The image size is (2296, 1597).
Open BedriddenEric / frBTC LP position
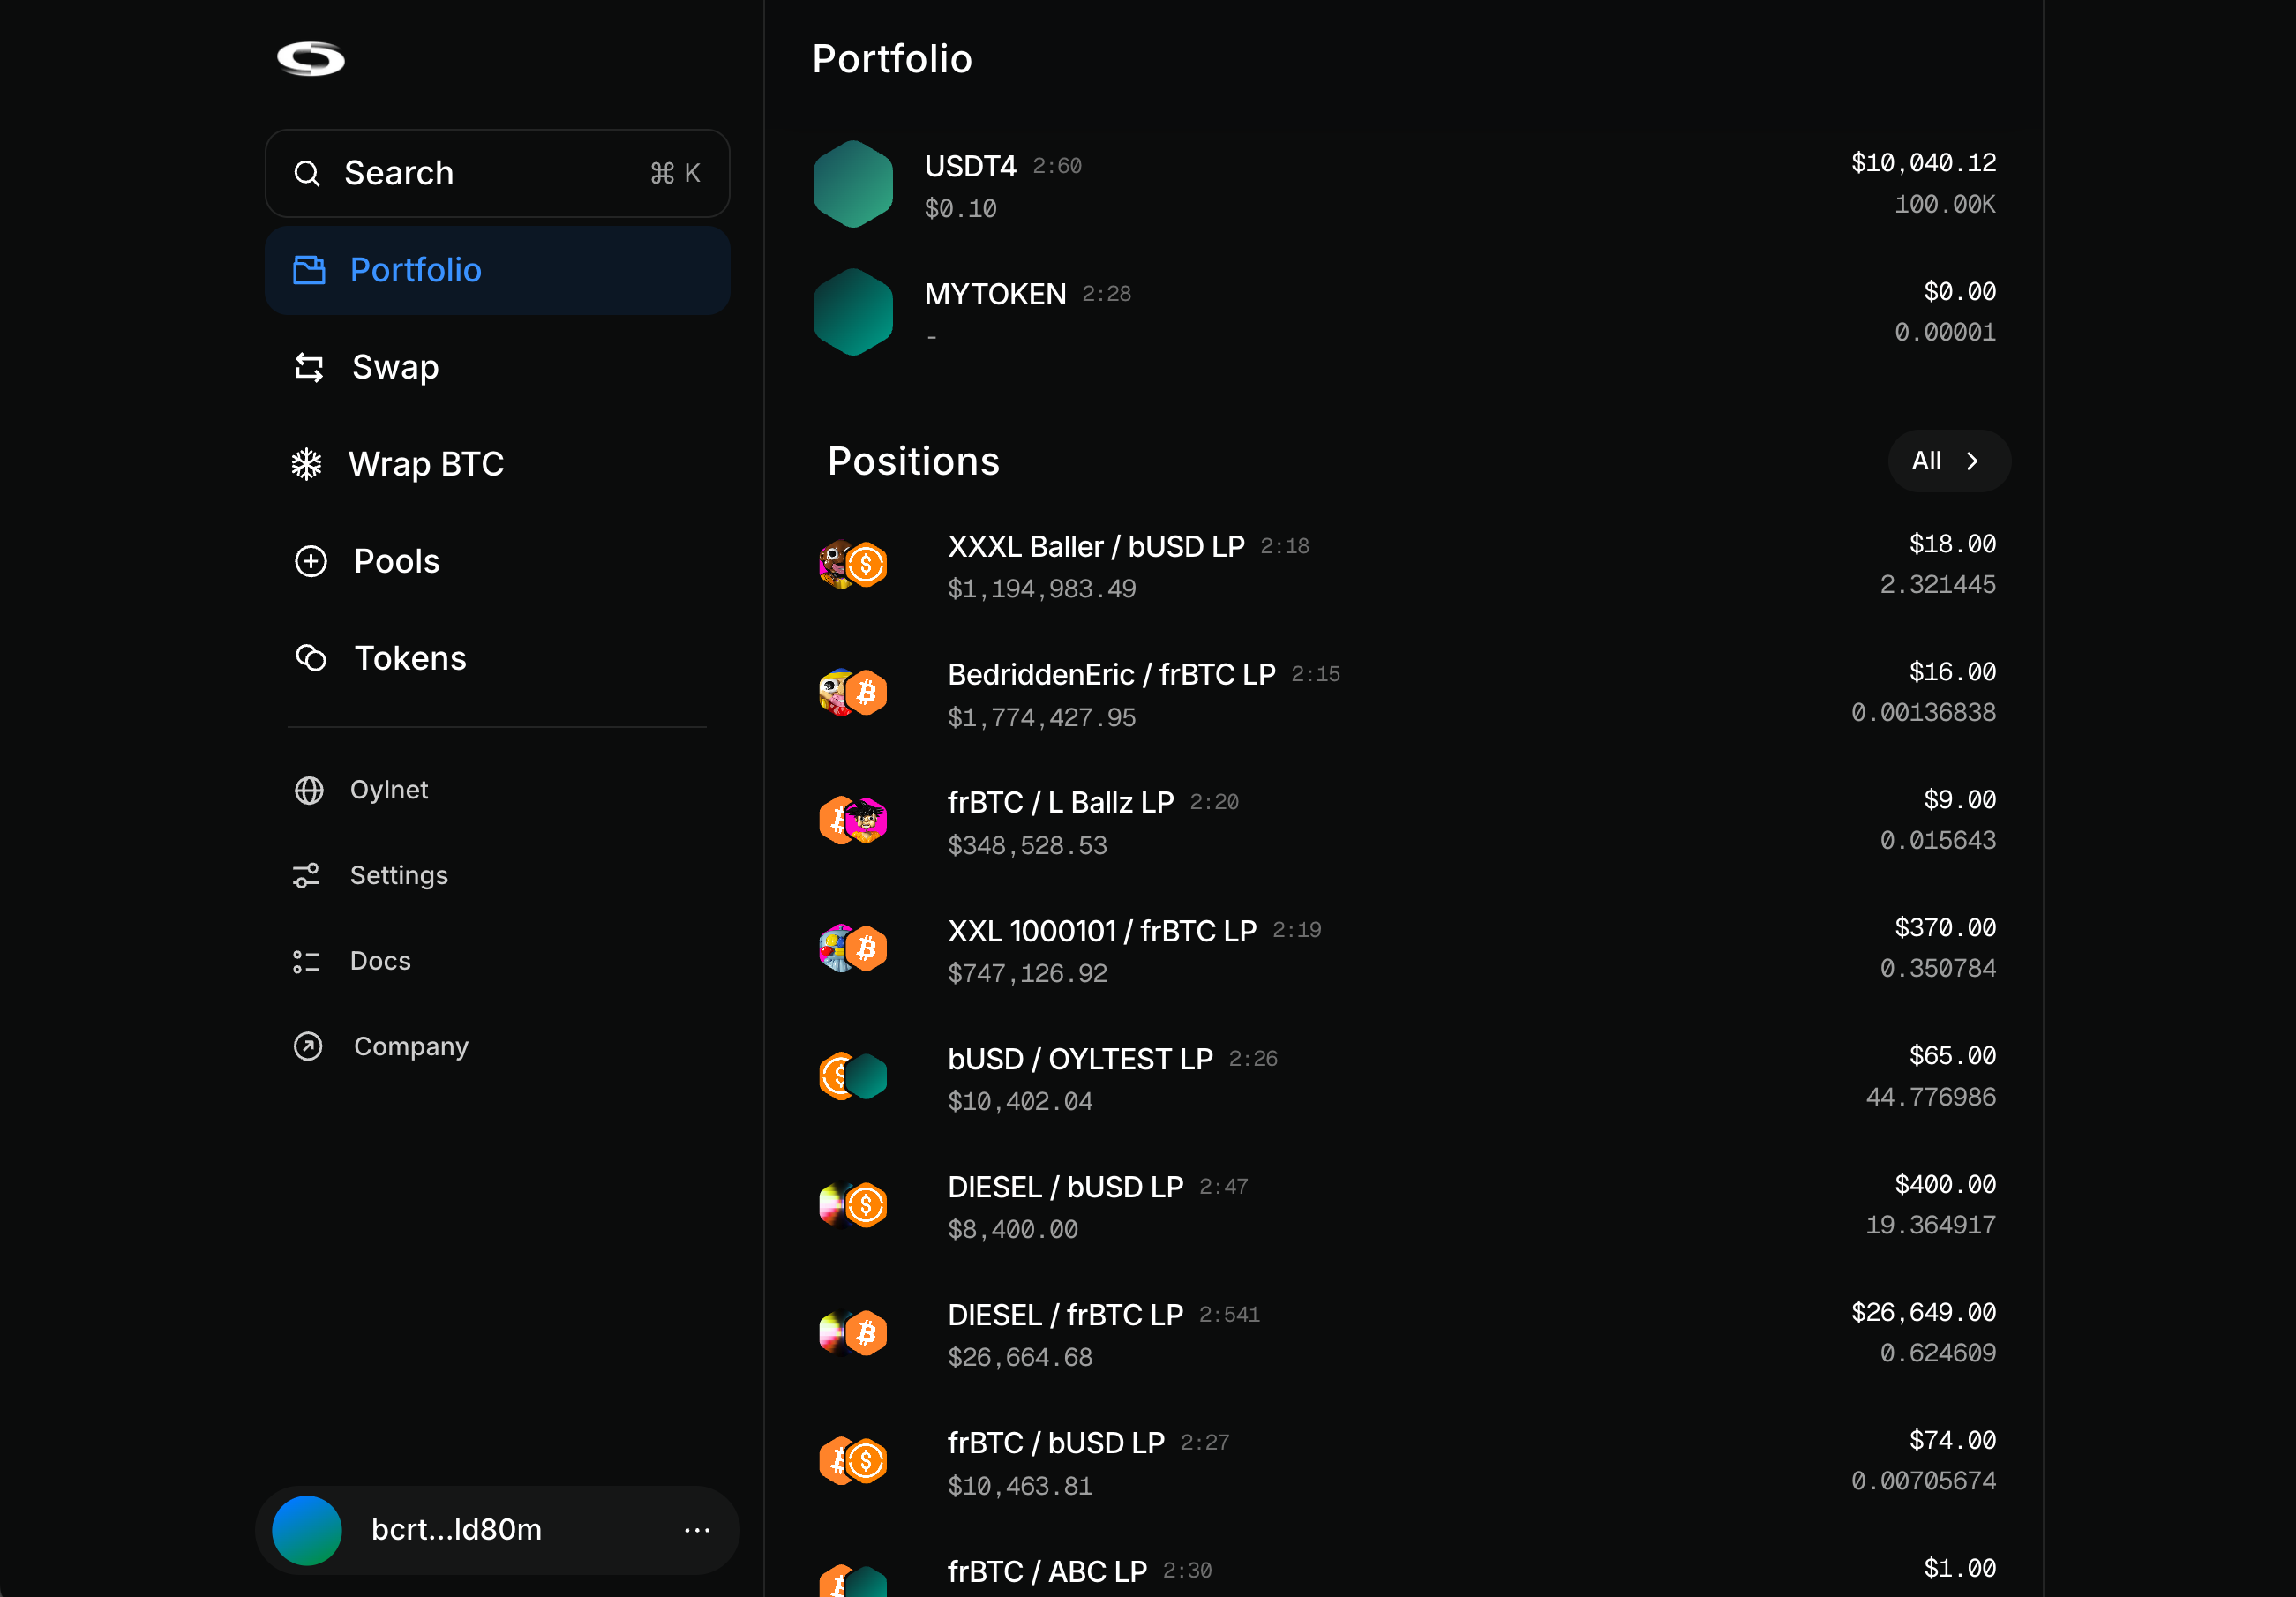(x=1111, y=675)
